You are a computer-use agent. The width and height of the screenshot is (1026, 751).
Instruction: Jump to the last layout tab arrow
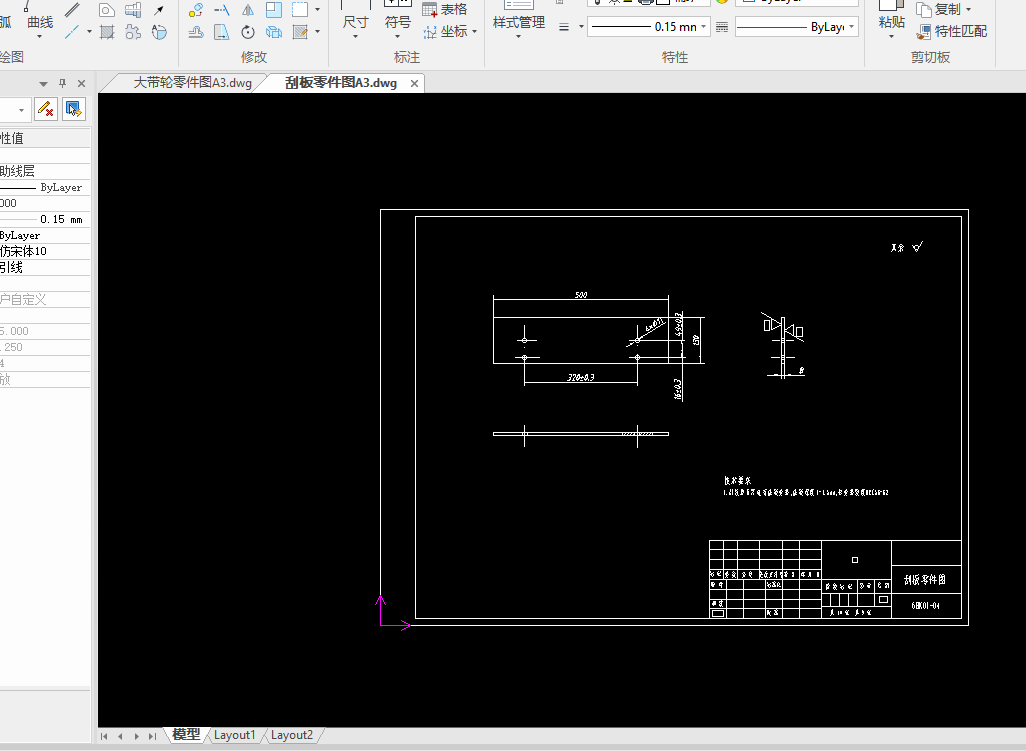point(152,736)
